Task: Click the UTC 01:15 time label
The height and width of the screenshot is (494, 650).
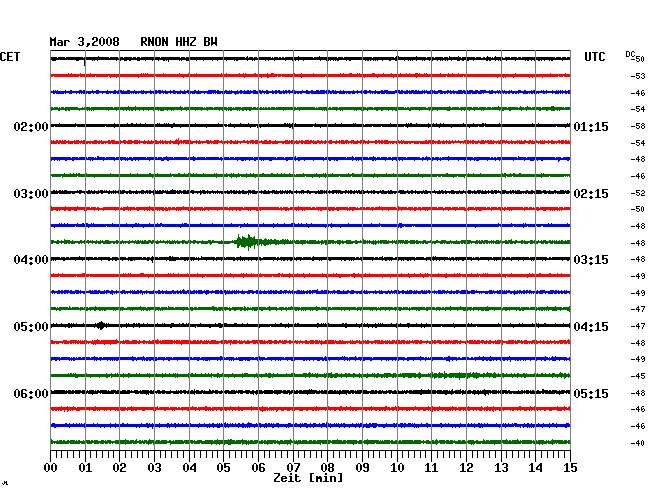Action: click(x=591, y=126)
